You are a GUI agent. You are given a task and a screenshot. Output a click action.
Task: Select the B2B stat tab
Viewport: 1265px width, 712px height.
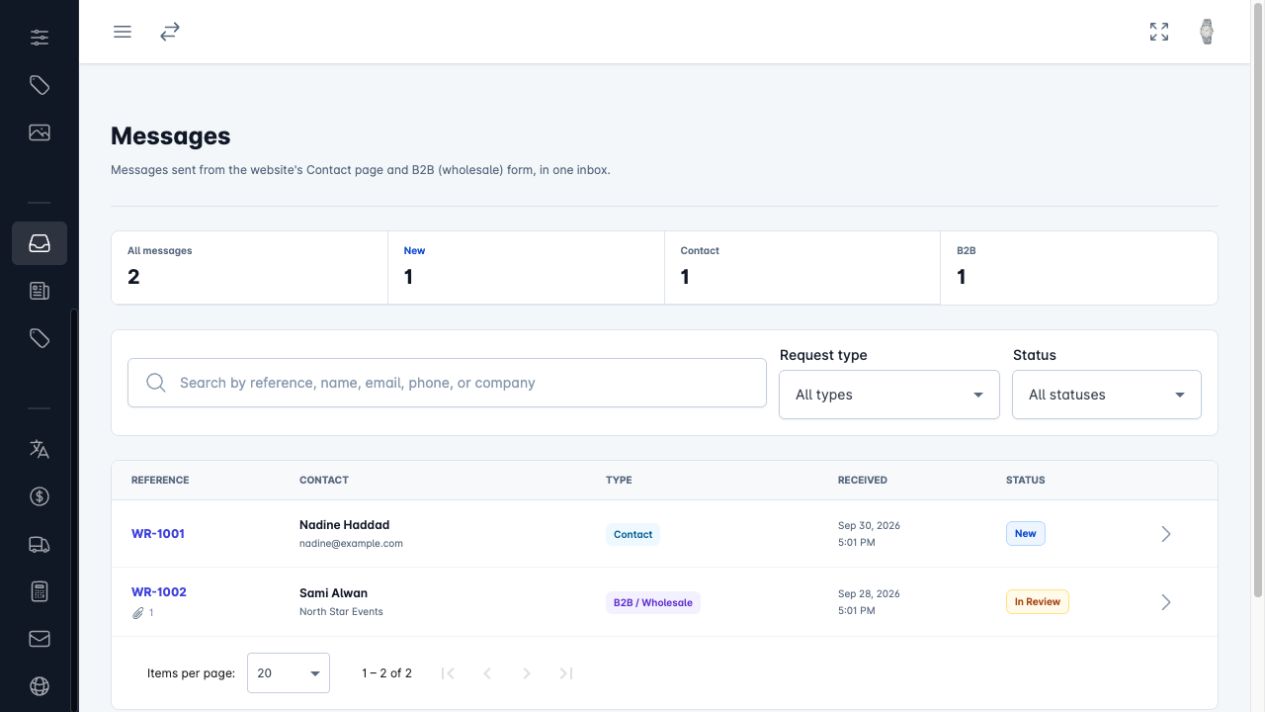click(x=1079, y=268)
